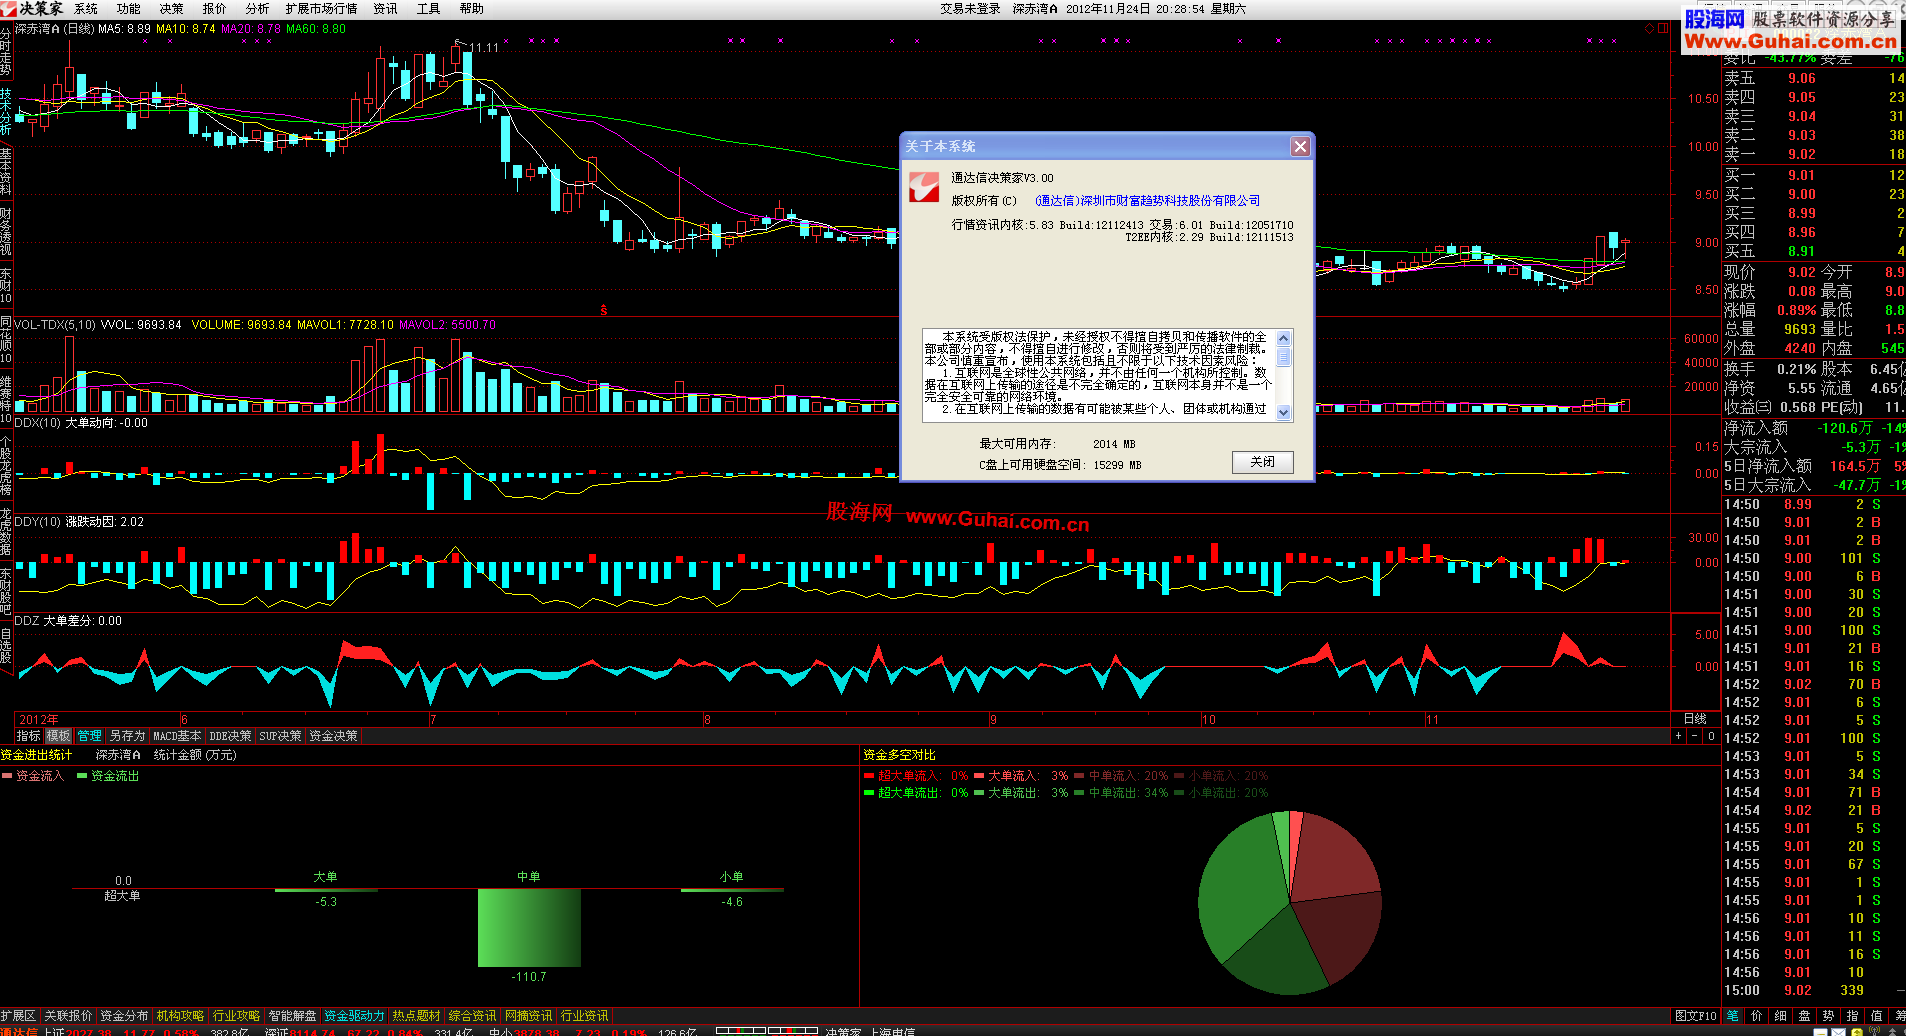This screenshot has width=1906, height=1036.
Task: Click the 大单流入 3% legend entry
Action: [1021, 776]
